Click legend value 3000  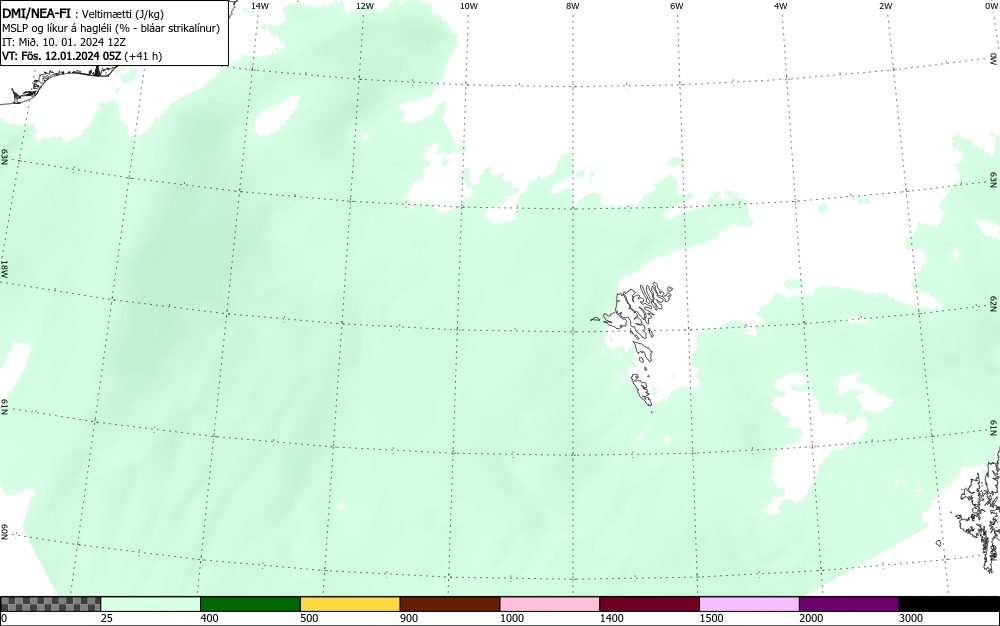[x=911, y=618]
